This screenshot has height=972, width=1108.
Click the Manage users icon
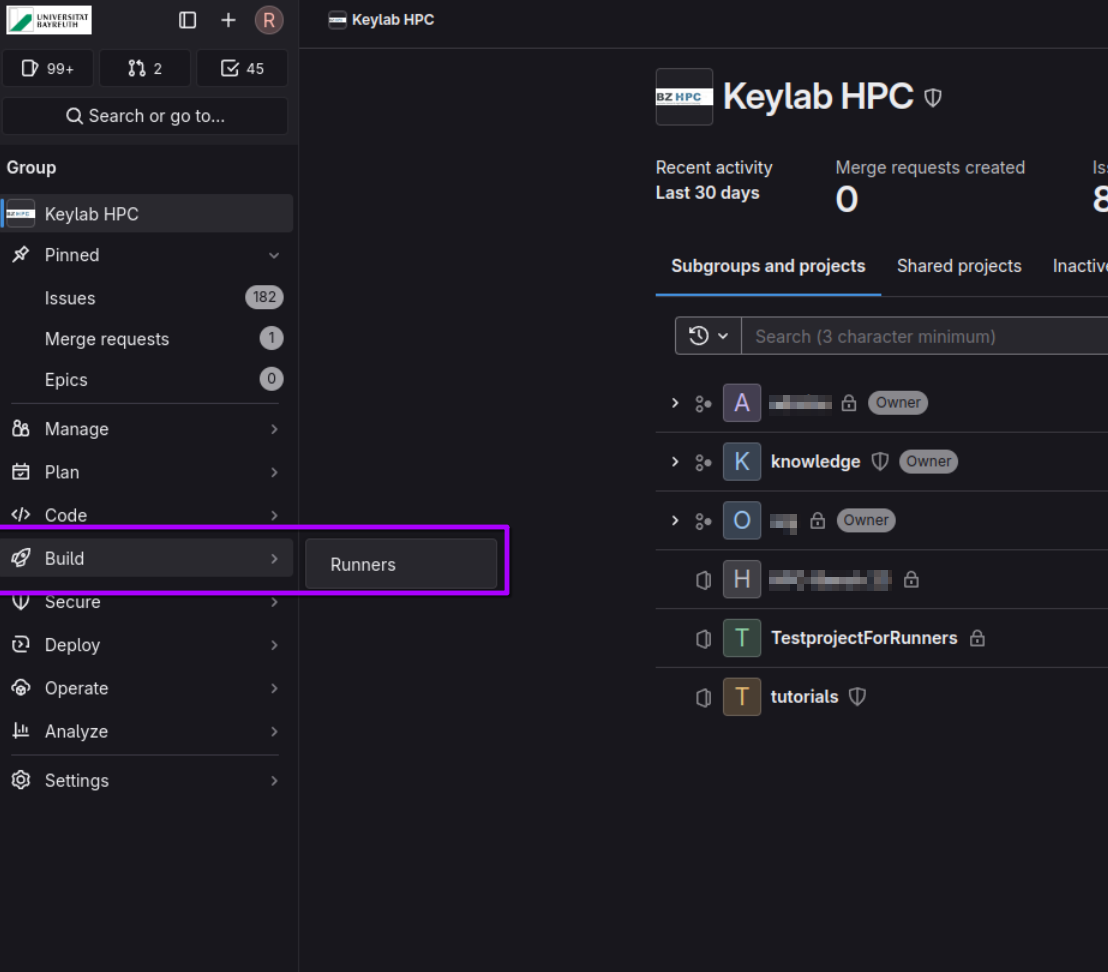click(x=20, y=429)
